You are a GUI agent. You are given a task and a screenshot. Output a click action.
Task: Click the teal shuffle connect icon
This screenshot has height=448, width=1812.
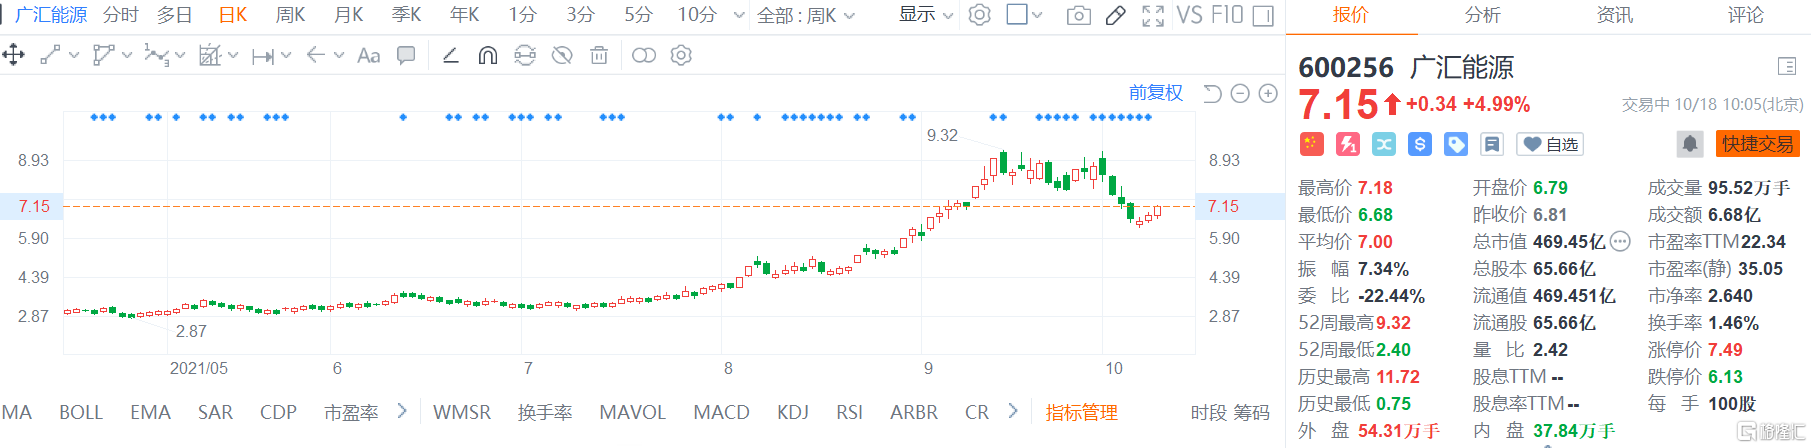(1384, 144)
